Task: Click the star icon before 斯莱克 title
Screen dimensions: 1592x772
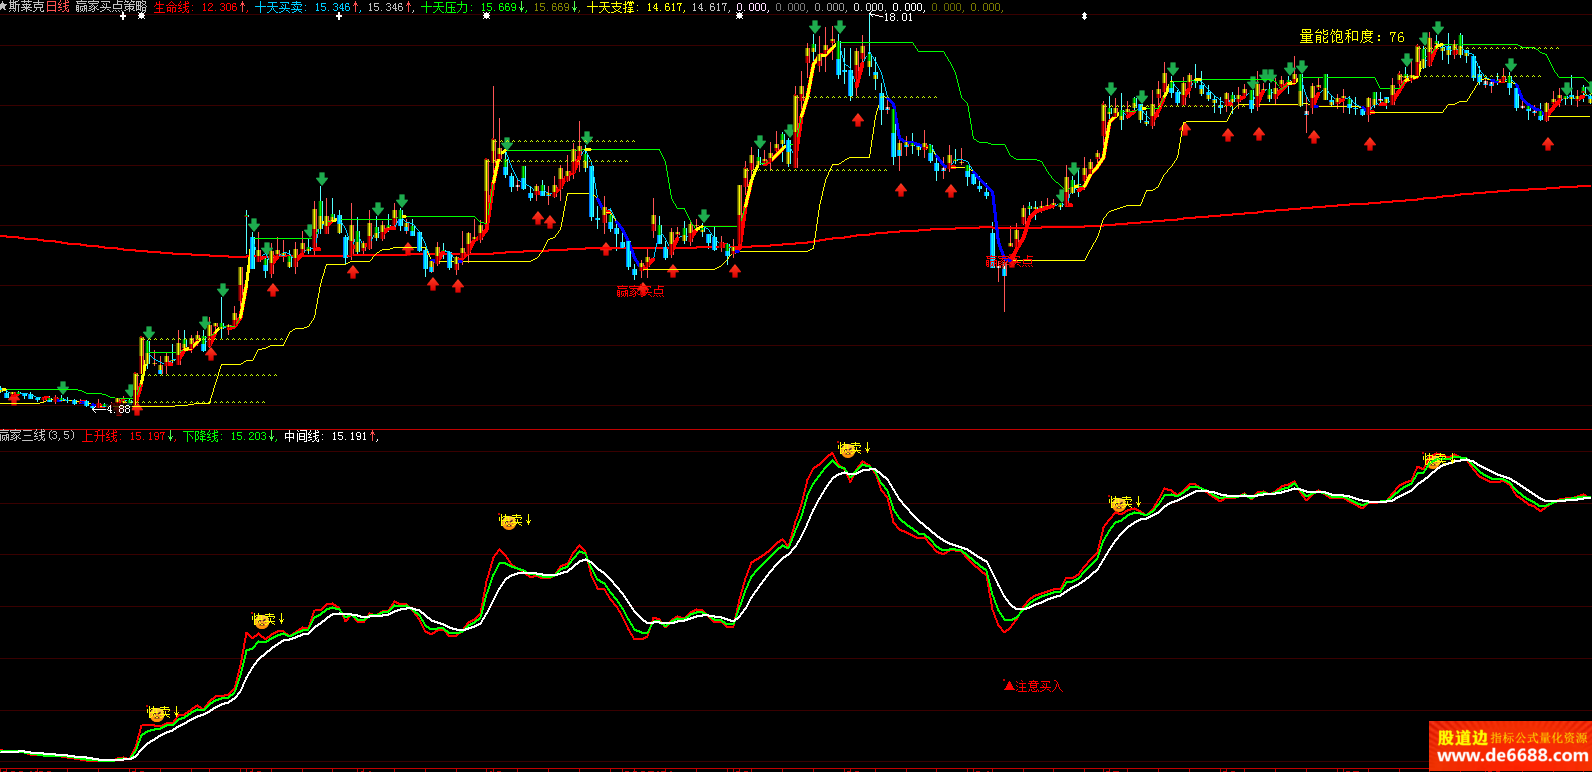Action: 4,7
